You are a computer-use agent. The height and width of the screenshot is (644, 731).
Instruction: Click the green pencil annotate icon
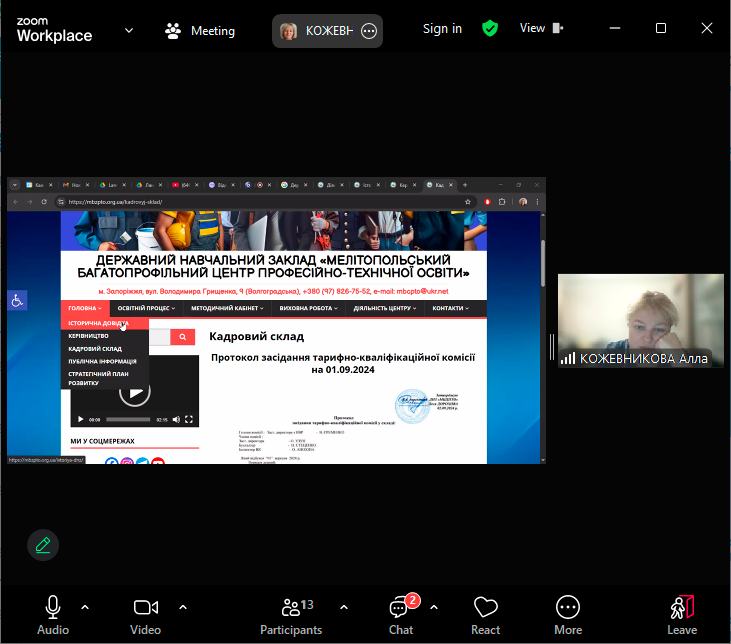(43, 545)
